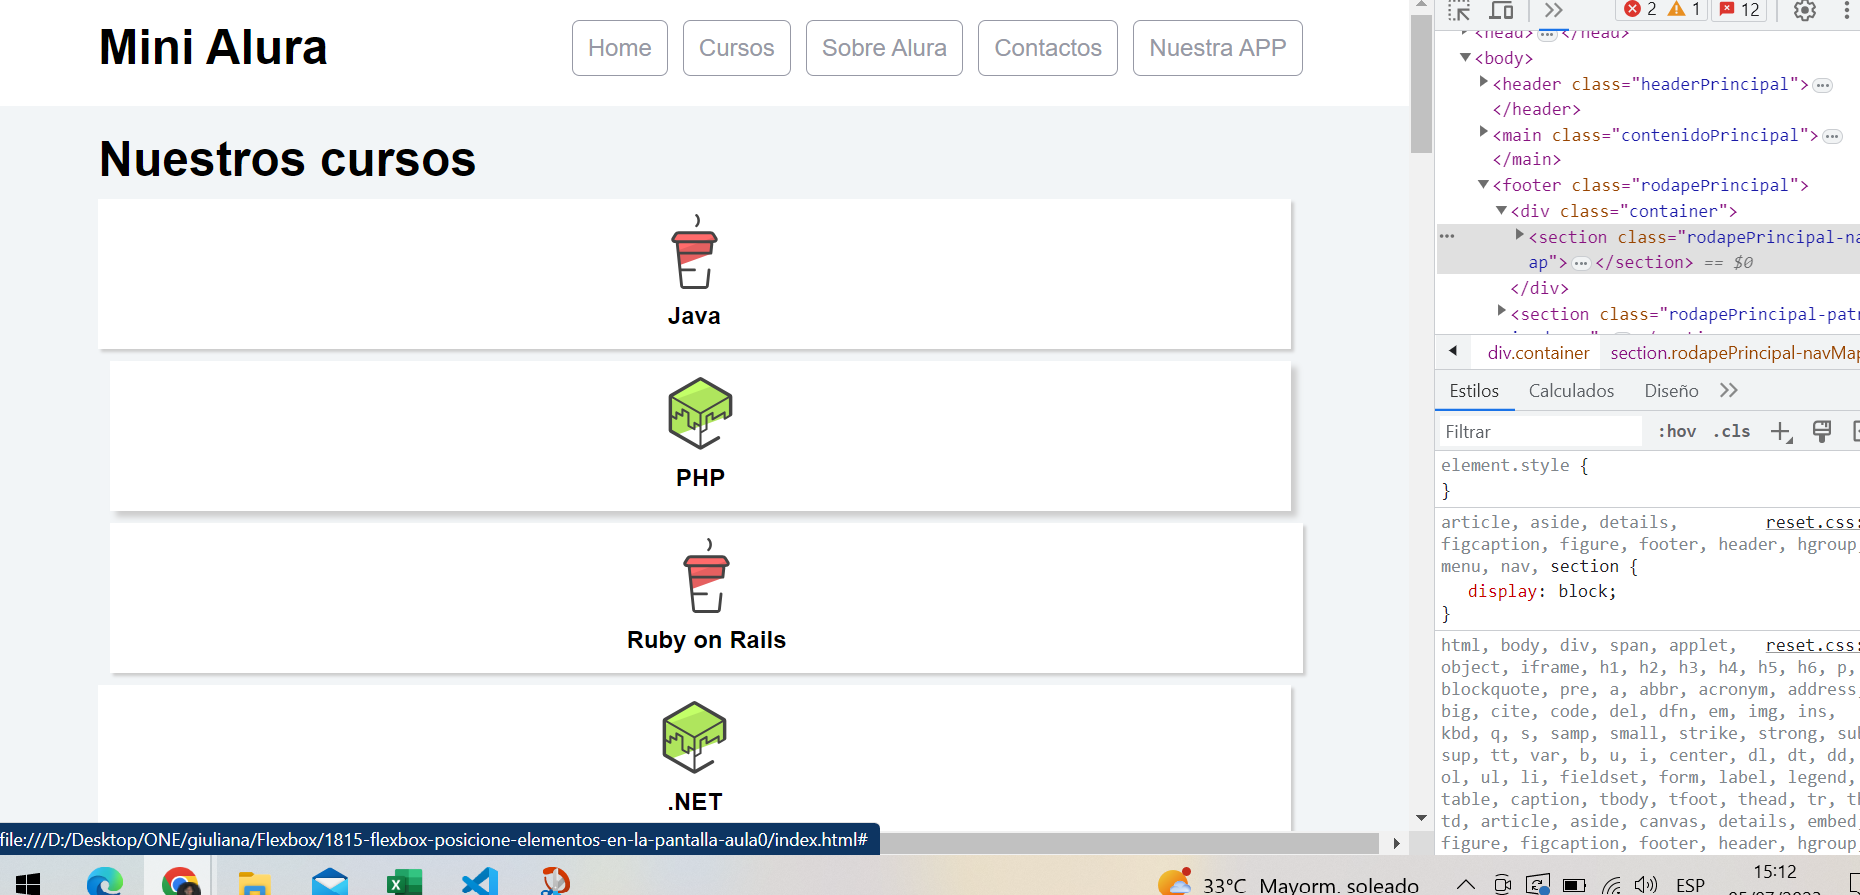Click the page scrollbar down arrow
Screen dimensions: 1860x895
1421,818
